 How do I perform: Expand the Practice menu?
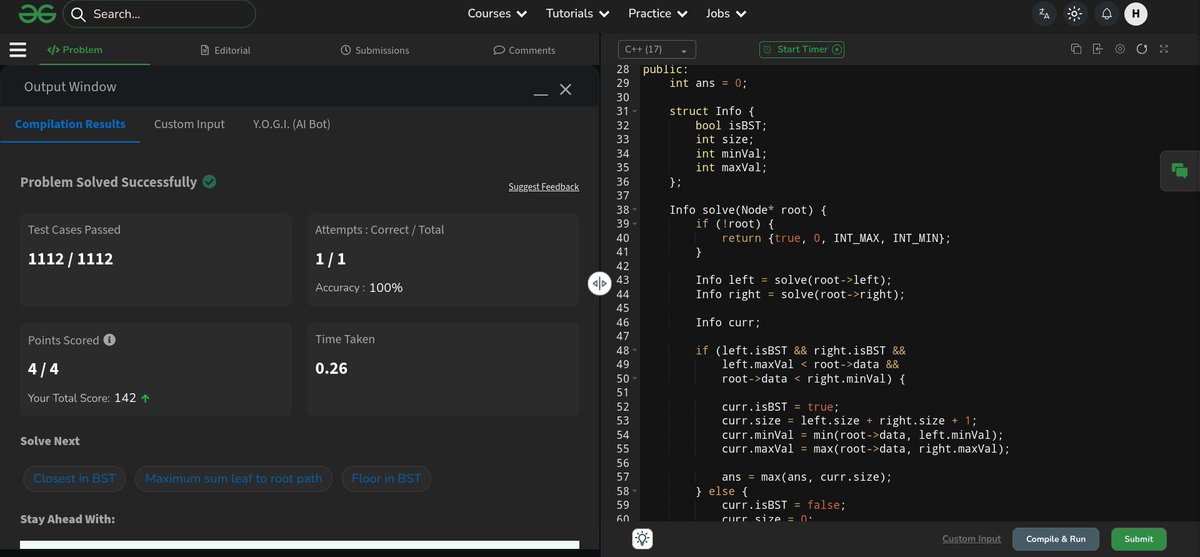pyautogui.click(x=657, y=14)
